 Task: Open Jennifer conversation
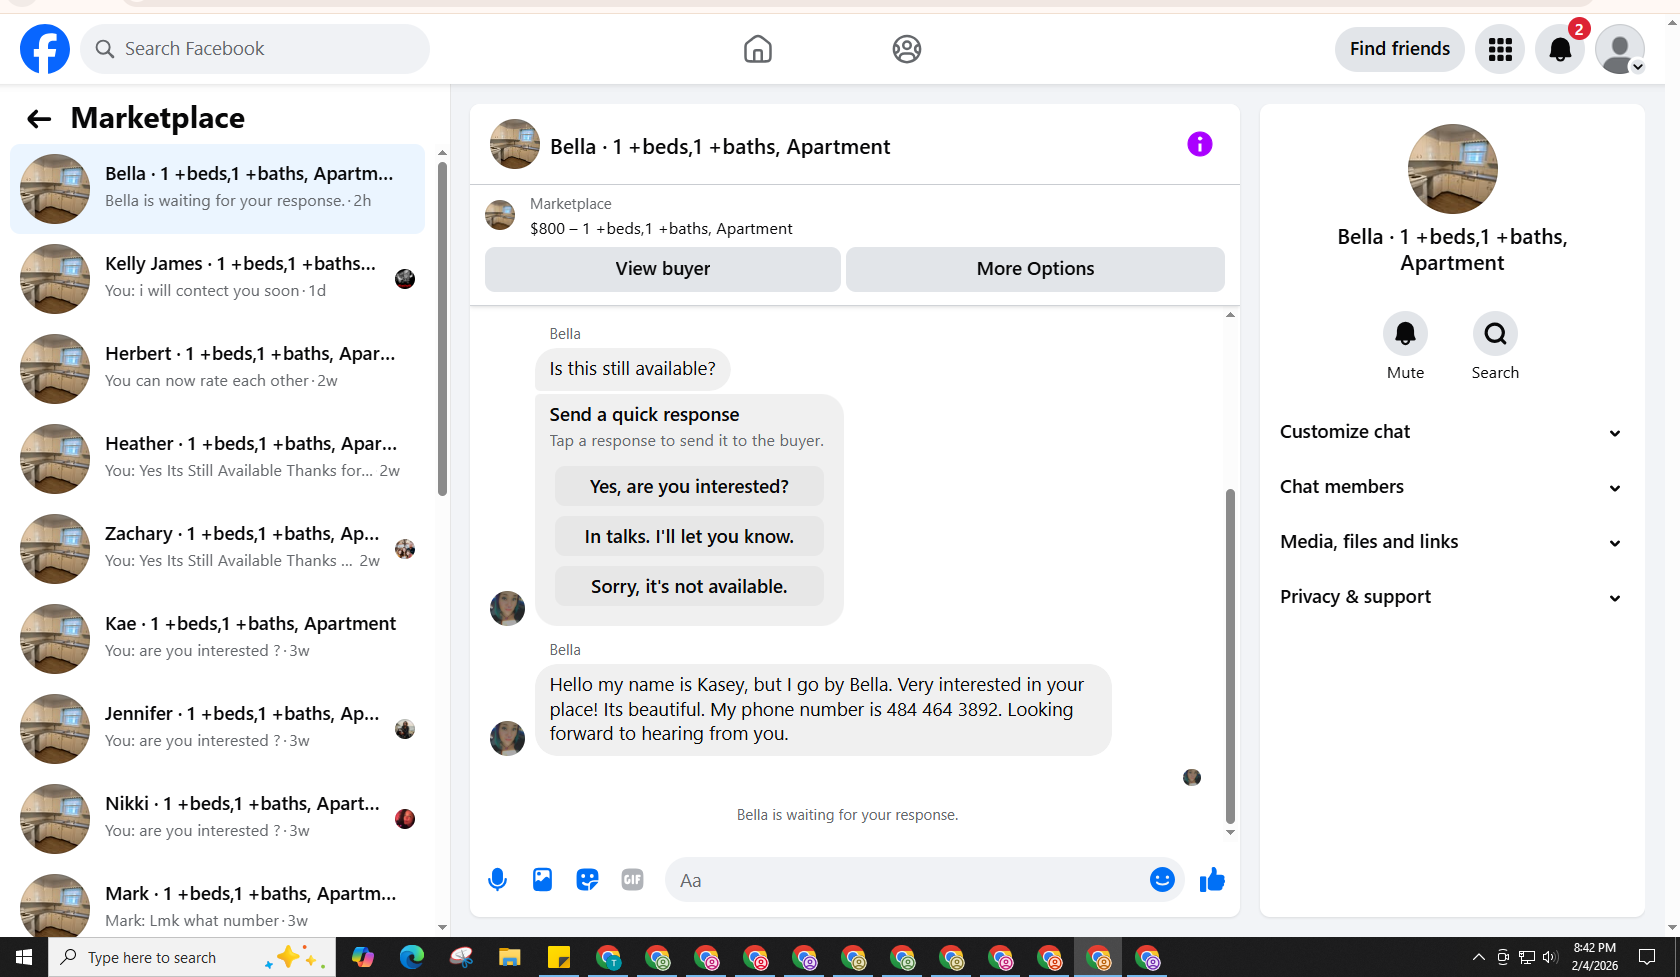pos(217,729)
